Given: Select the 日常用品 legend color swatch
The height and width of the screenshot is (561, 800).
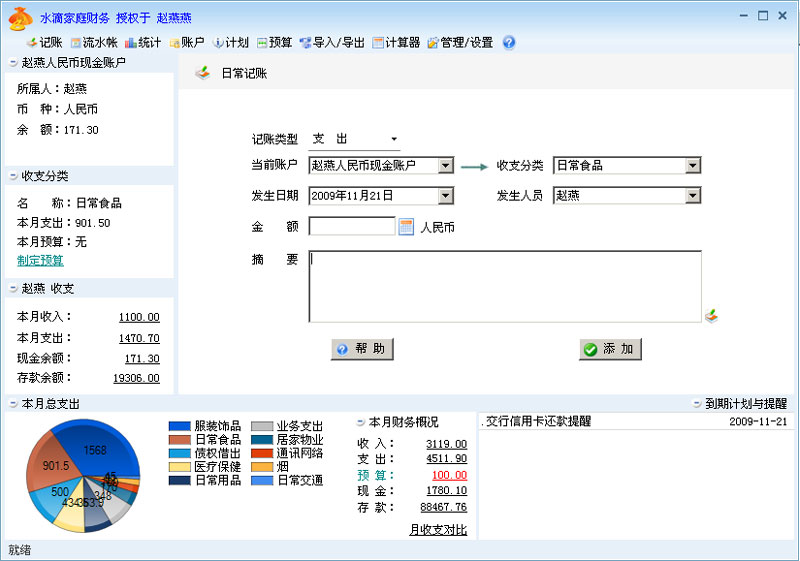Looking at the screenshot, I should [180, 480].
